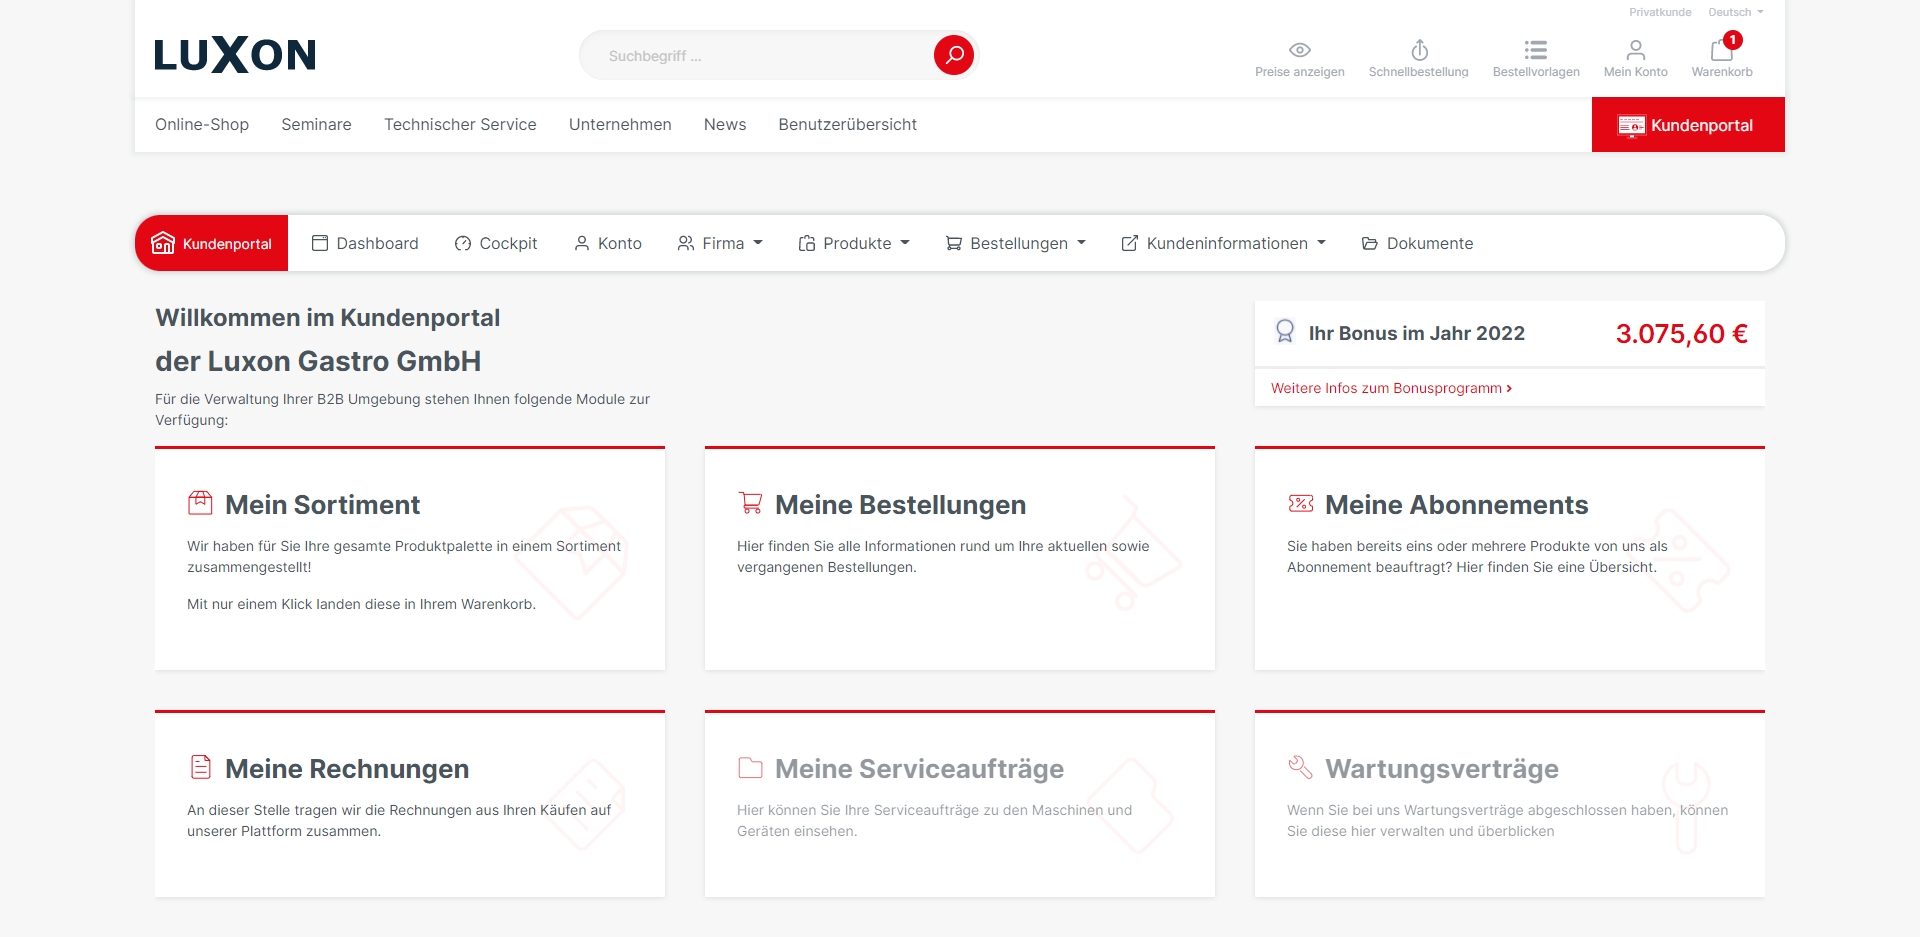Expand the Produkte dropdown menu
The height and width of the screenshot is (937, 1920).
854,243
